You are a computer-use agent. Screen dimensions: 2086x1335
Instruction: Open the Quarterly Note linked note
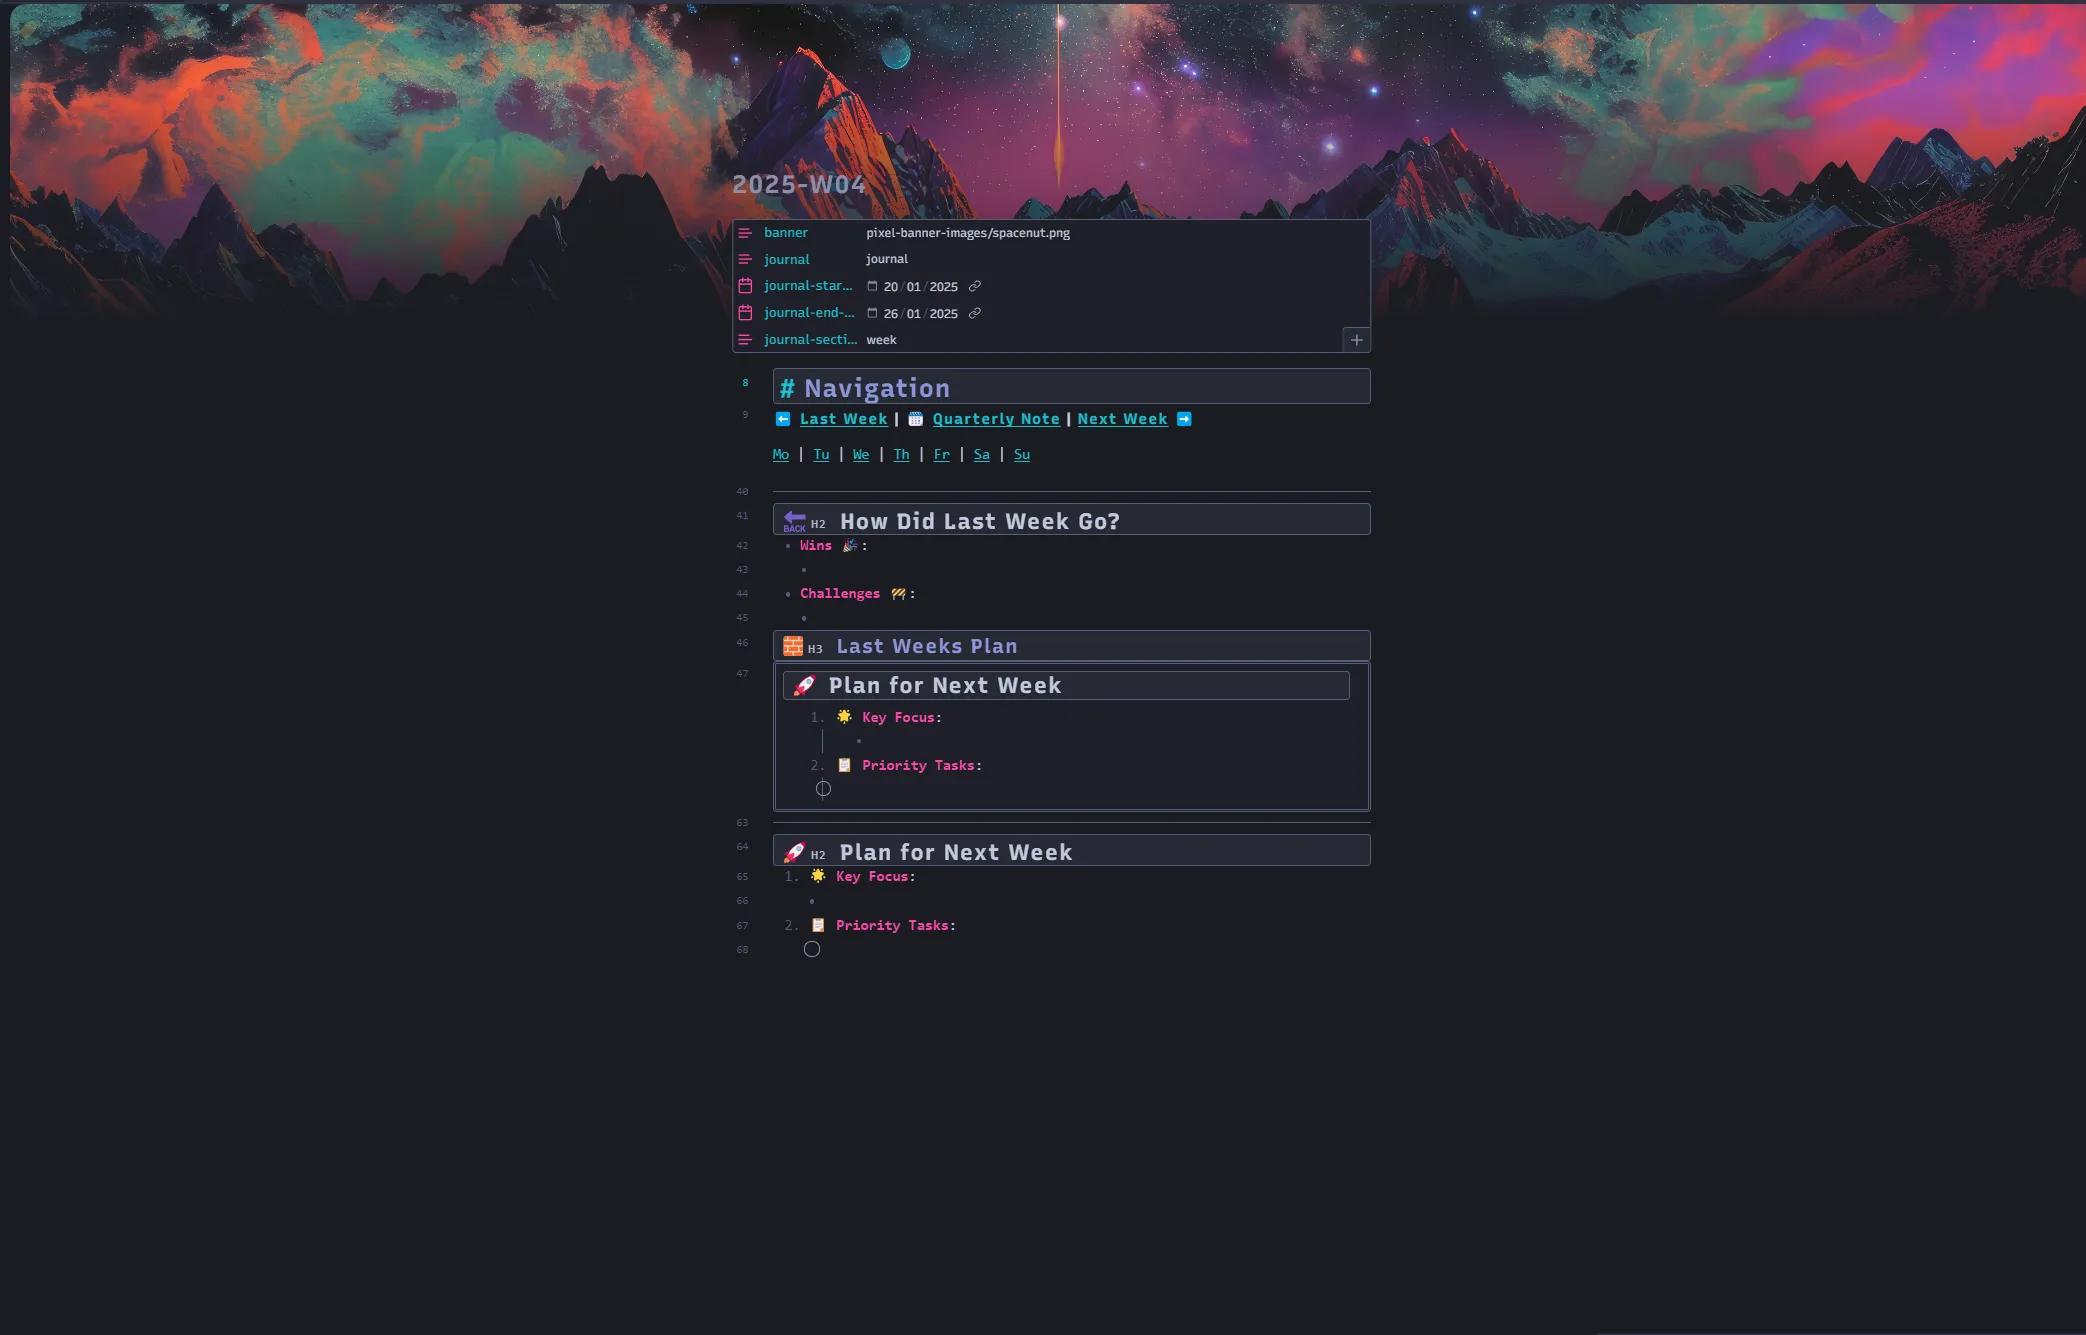coord(996,420)
